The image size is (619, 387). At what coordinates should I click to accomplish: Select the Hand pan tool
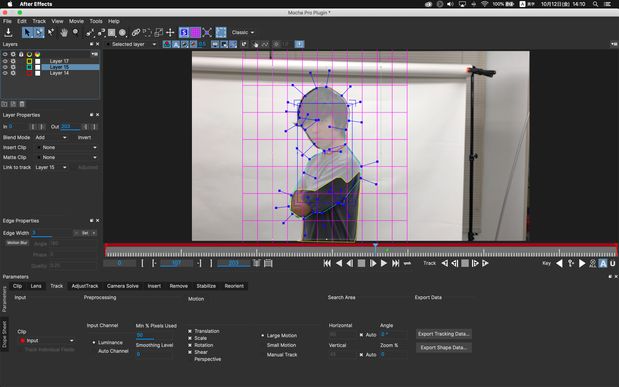[x=64, y=33]
